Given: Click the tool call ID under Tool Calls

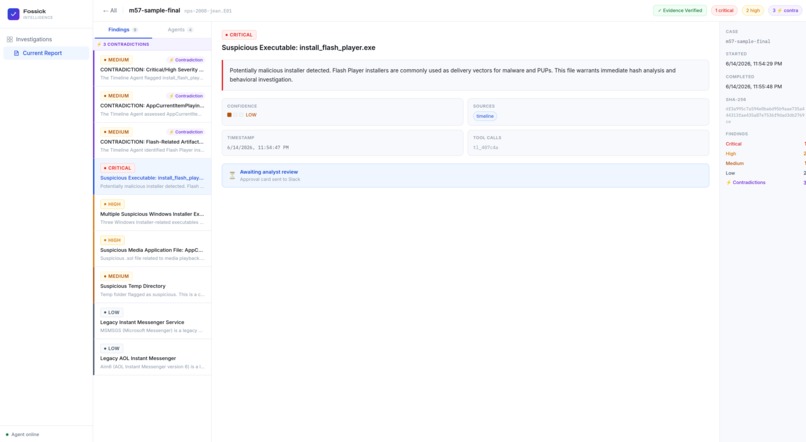Looking at the screenshot, I should pos(485,148).
